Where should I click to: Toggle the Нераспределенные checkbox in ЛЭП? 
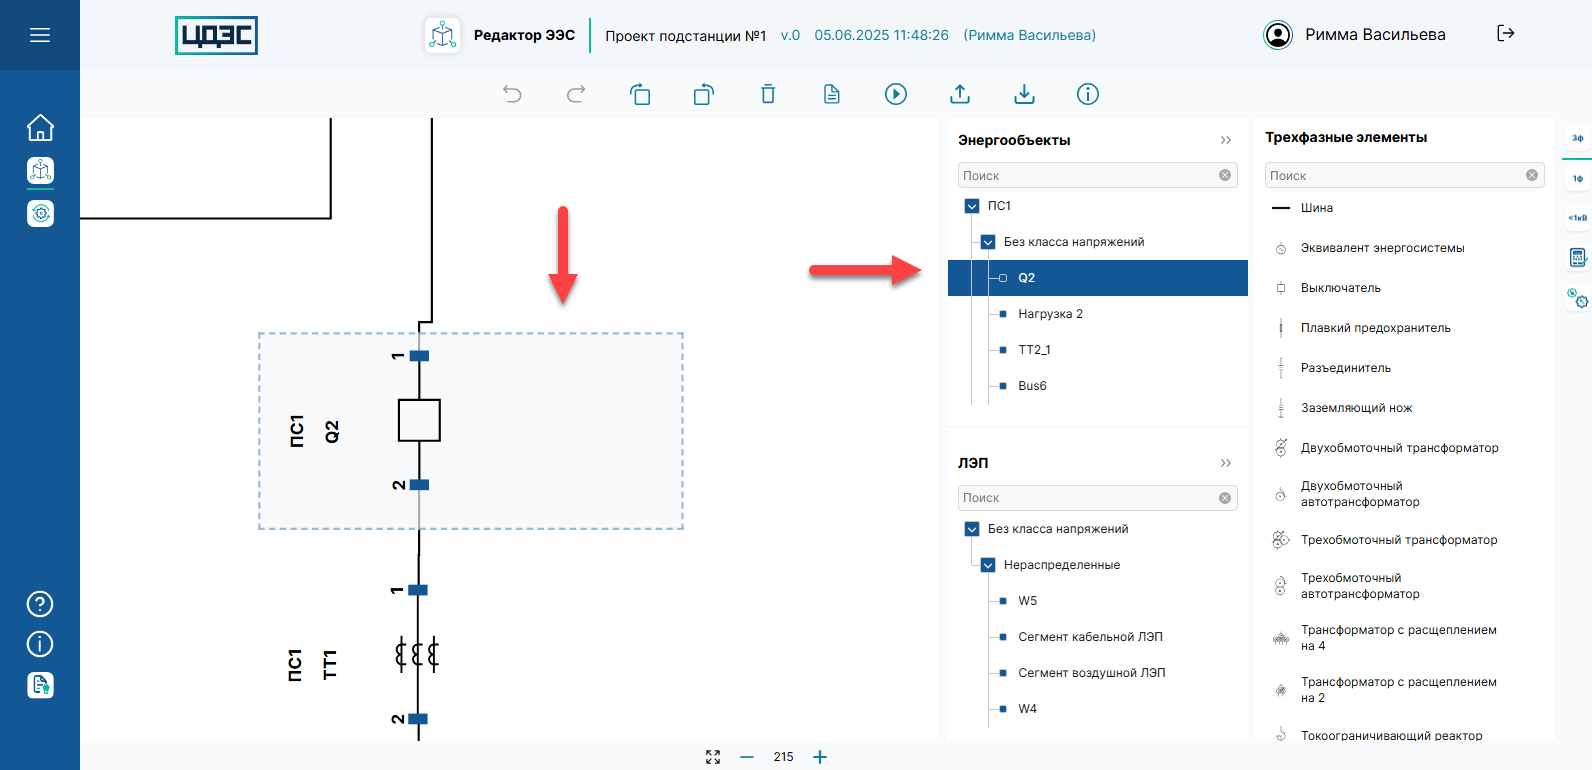(988, 565)
